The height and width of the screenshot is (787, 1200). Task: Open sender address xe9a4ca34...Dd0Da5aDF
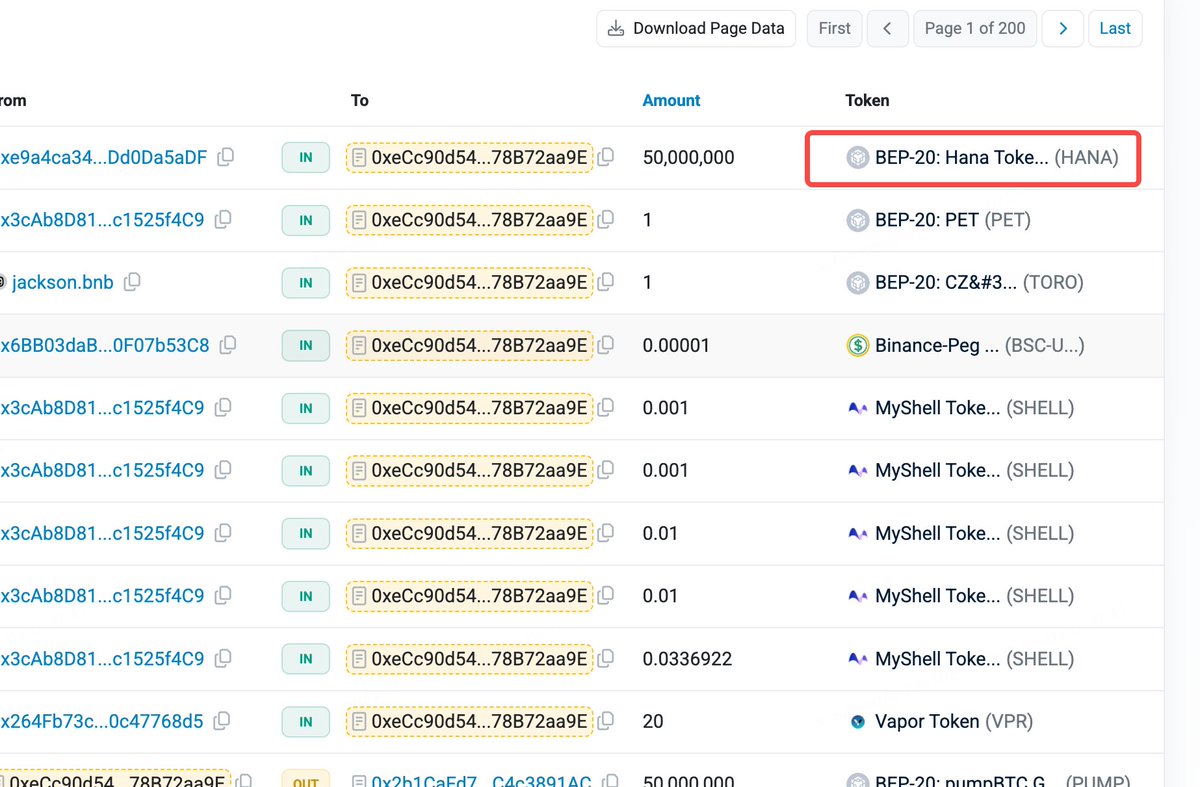104,157
